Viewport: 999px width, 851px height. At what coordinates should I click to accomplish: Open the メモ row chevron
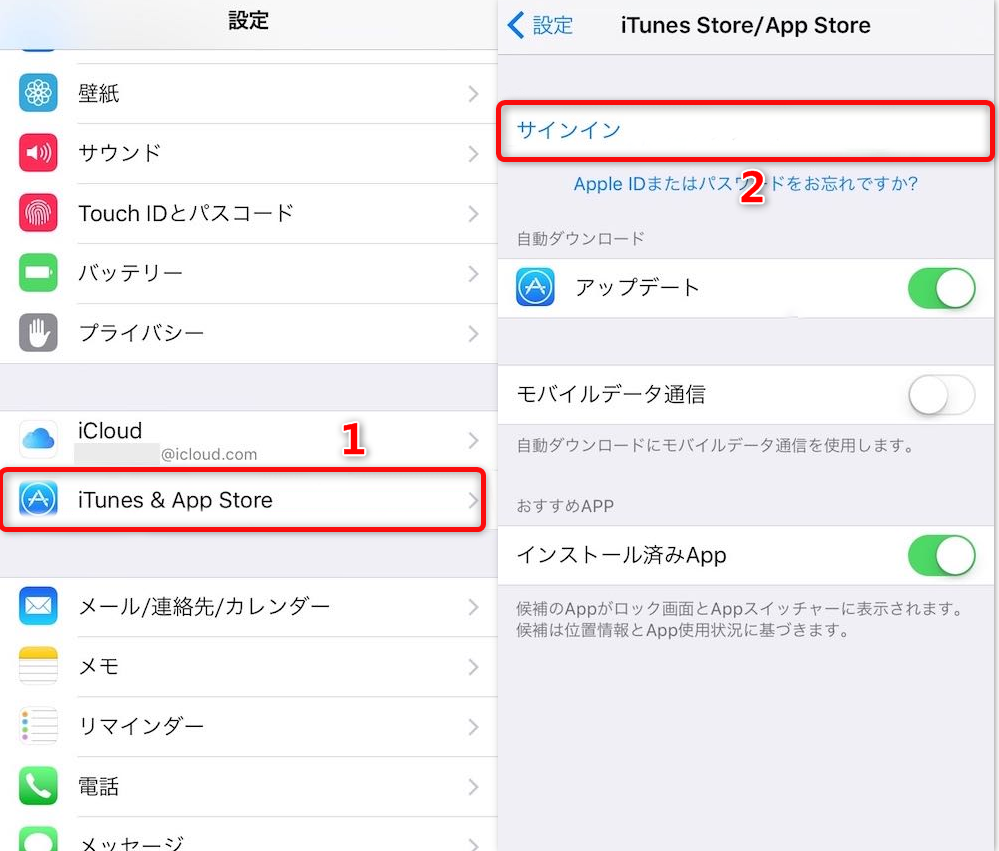pos(473,667)
